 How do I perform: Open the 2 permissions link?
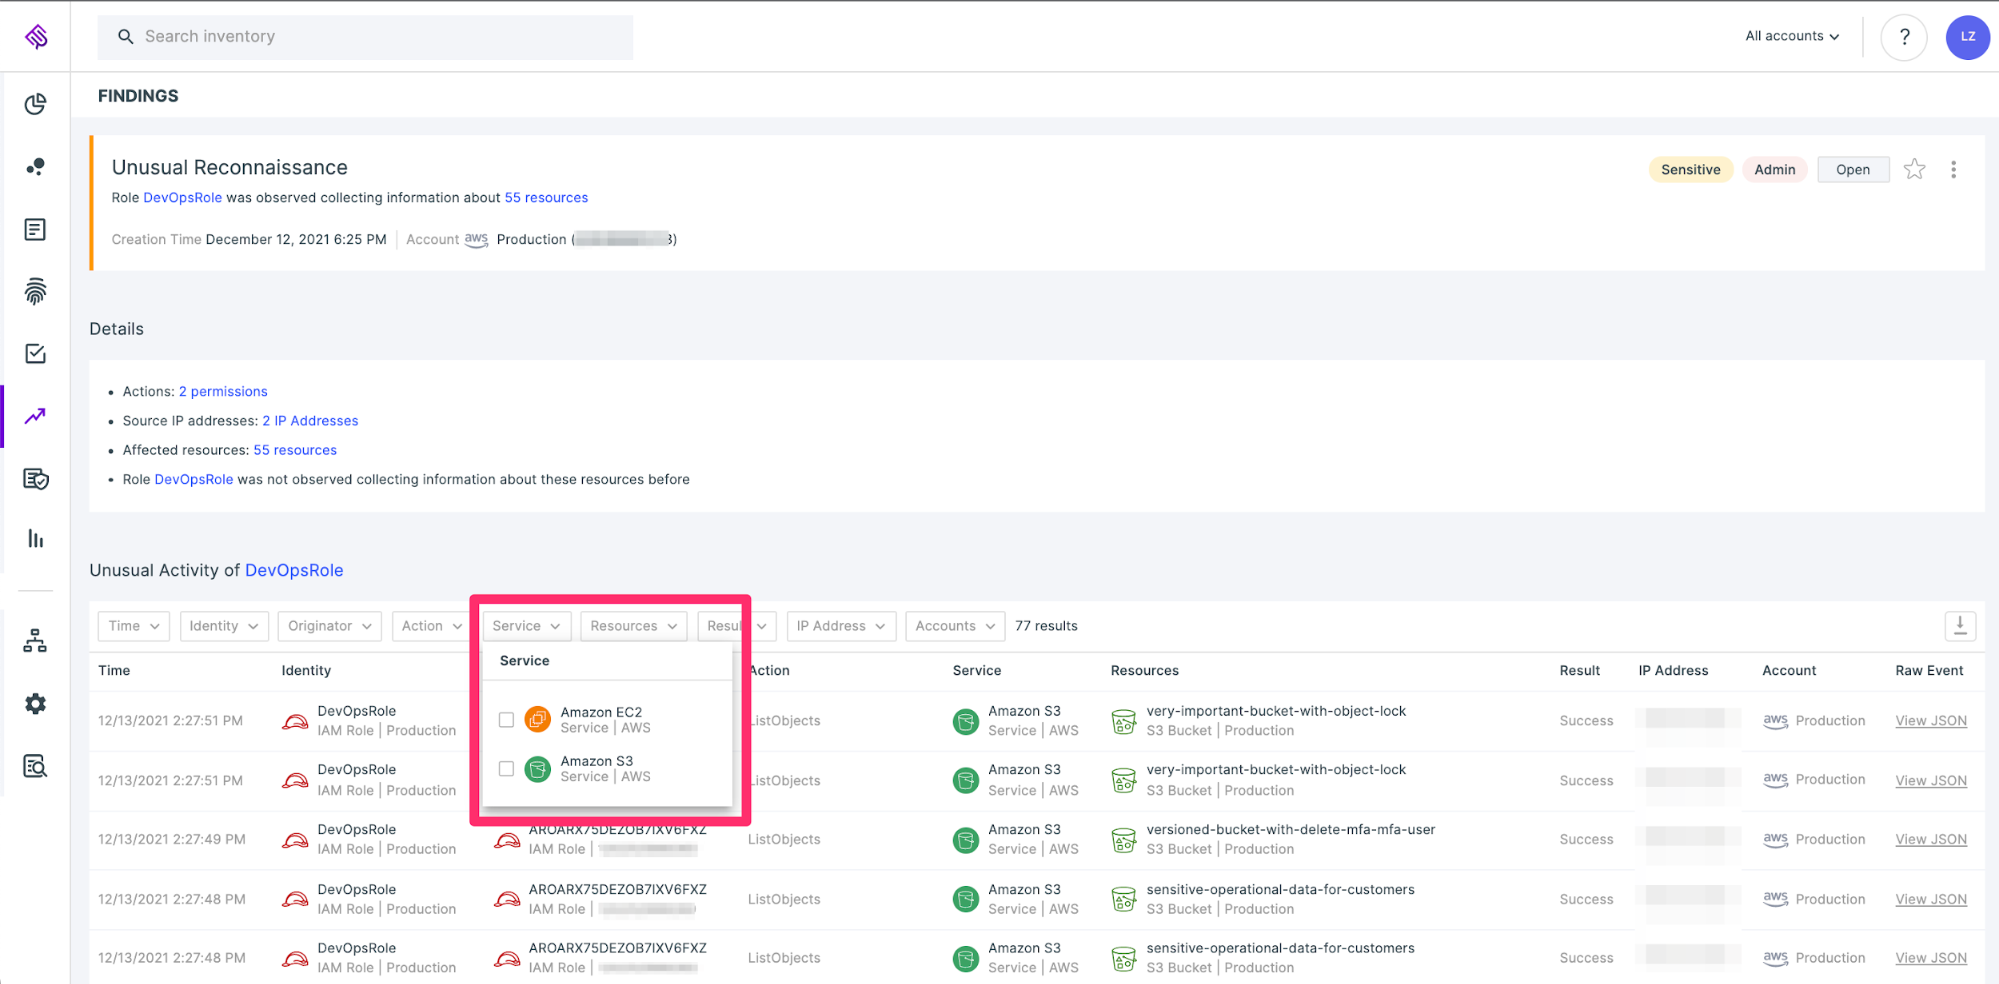pyautogui.click(x=223, y=392)
